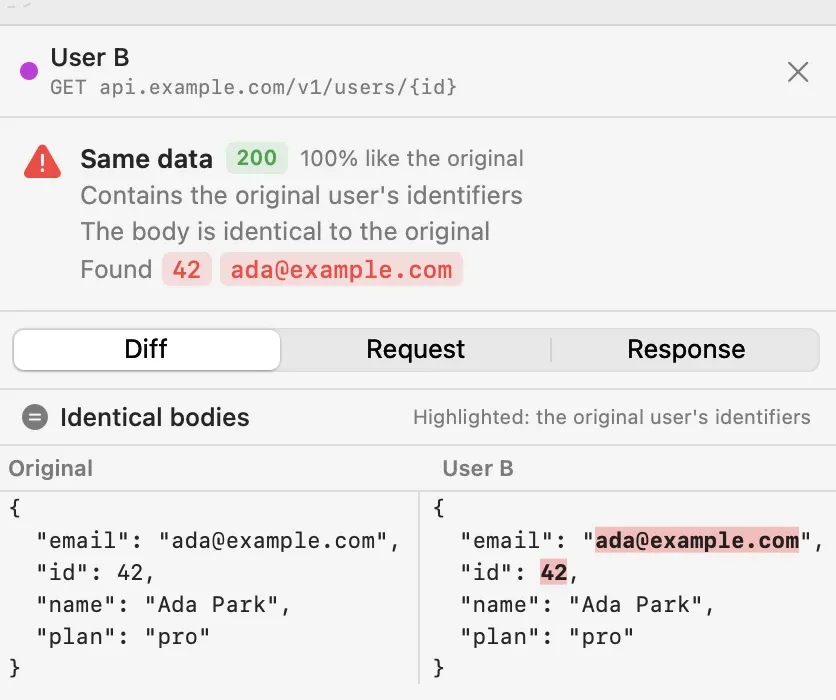Click the red warning triangle icon
836x700 pixels.
[x=43, y=161]
